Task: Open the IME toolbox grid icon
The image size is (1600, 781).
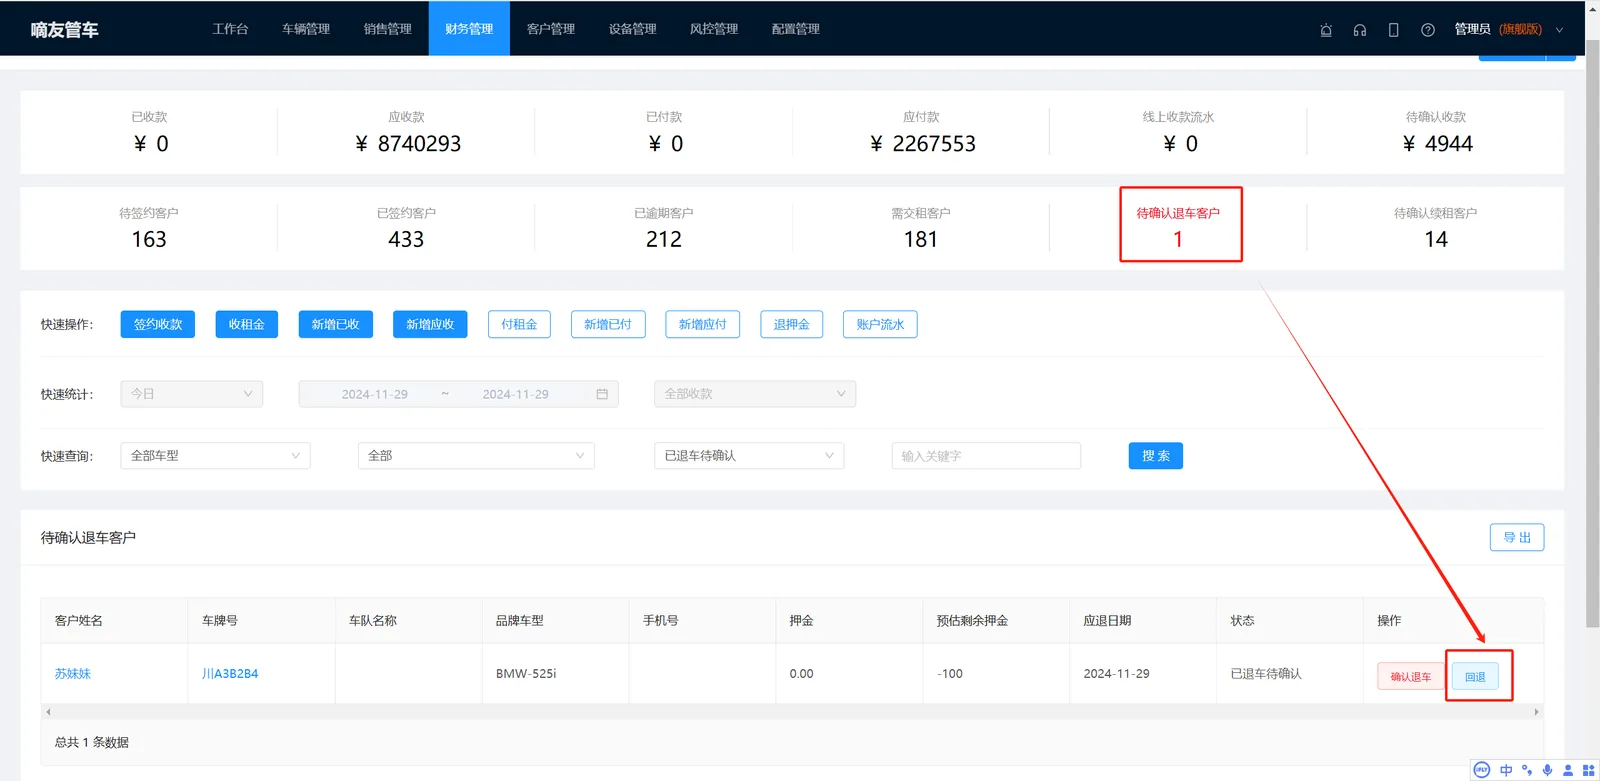Action: click(1588, 770)
